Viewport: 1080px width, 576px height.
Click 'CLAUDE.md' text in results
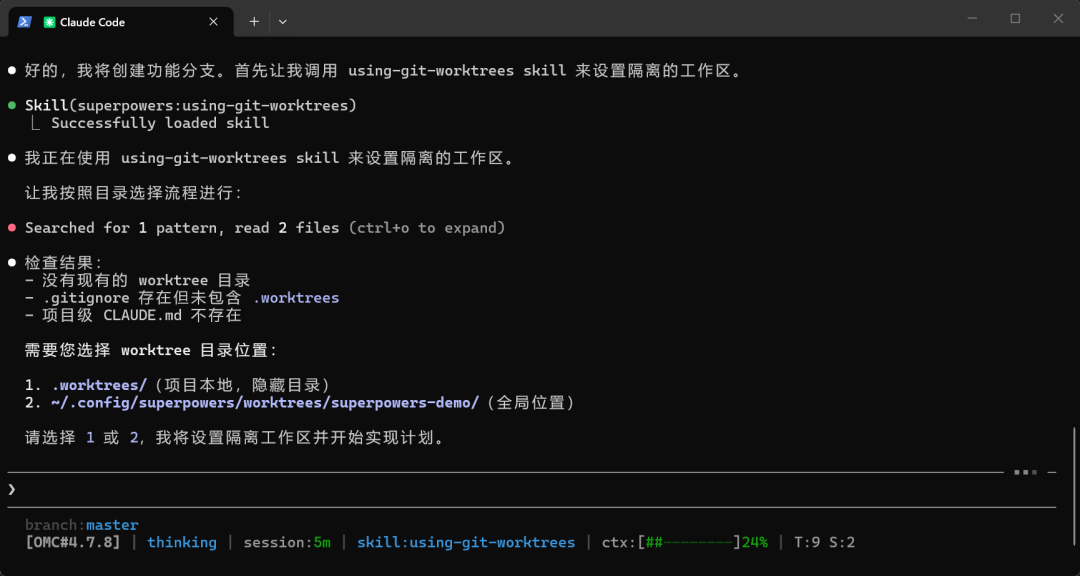143,316
